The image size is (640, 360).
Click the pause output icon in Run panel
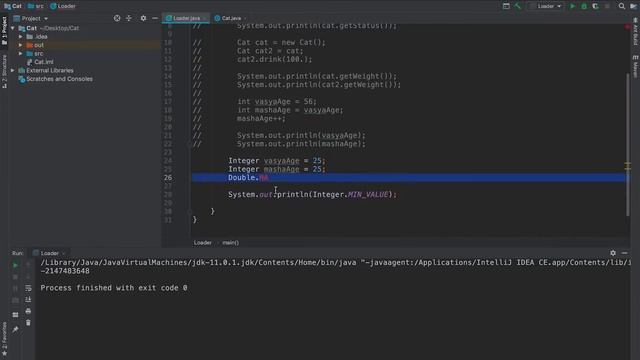click(x=16, y=289)
